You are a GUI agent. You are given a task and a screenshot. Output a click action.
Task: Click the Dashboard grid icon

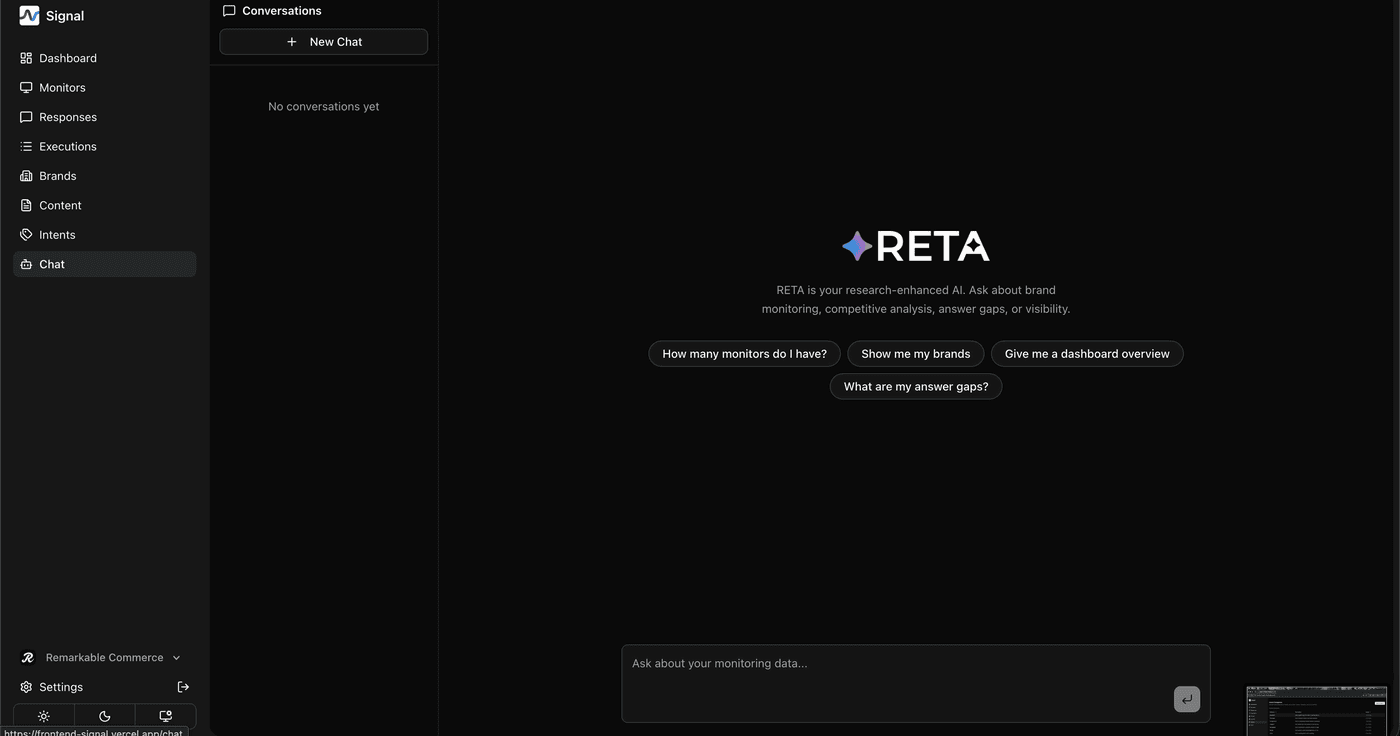pos(26,58)
